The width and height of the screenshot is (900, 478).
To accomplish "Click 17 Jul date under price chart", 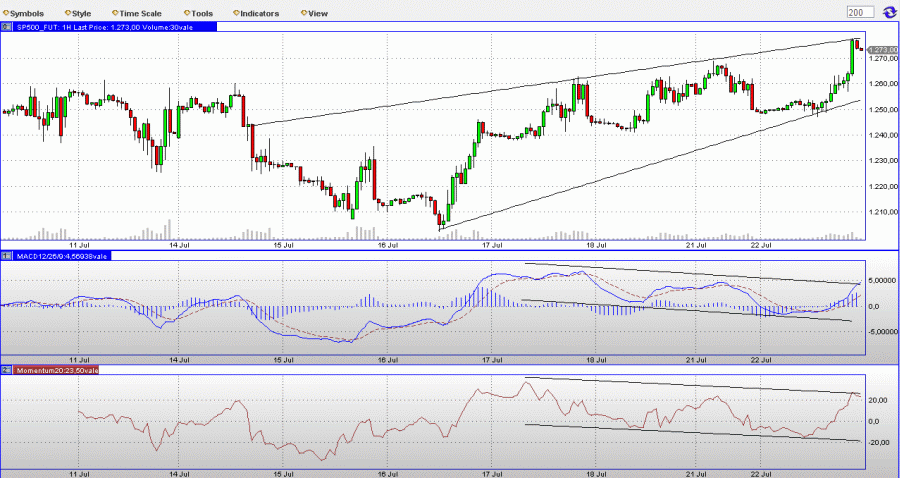I will click(492, 245).
